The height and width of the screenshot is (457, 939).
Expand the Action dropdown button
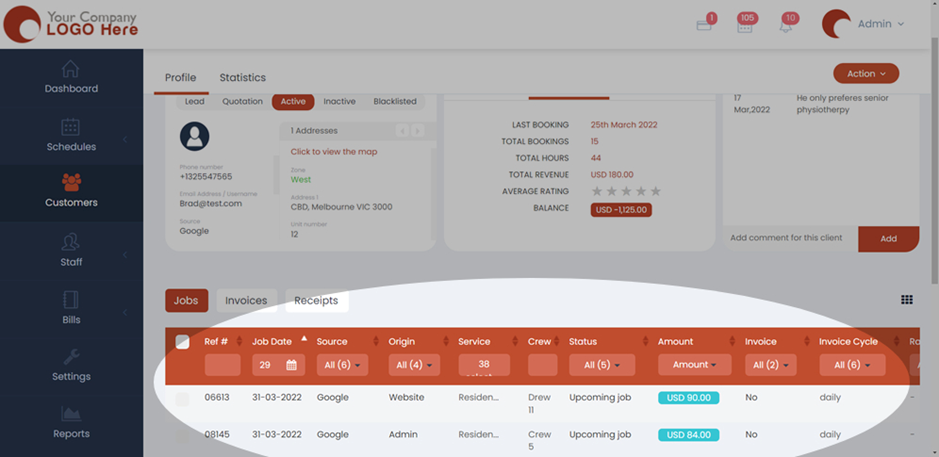point(865,74)
